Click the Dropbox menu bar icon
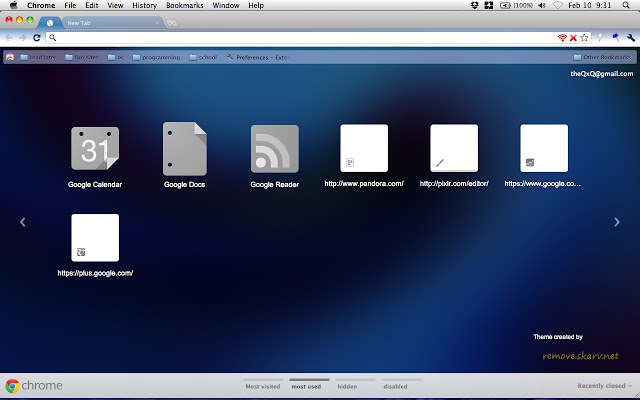 474,5
